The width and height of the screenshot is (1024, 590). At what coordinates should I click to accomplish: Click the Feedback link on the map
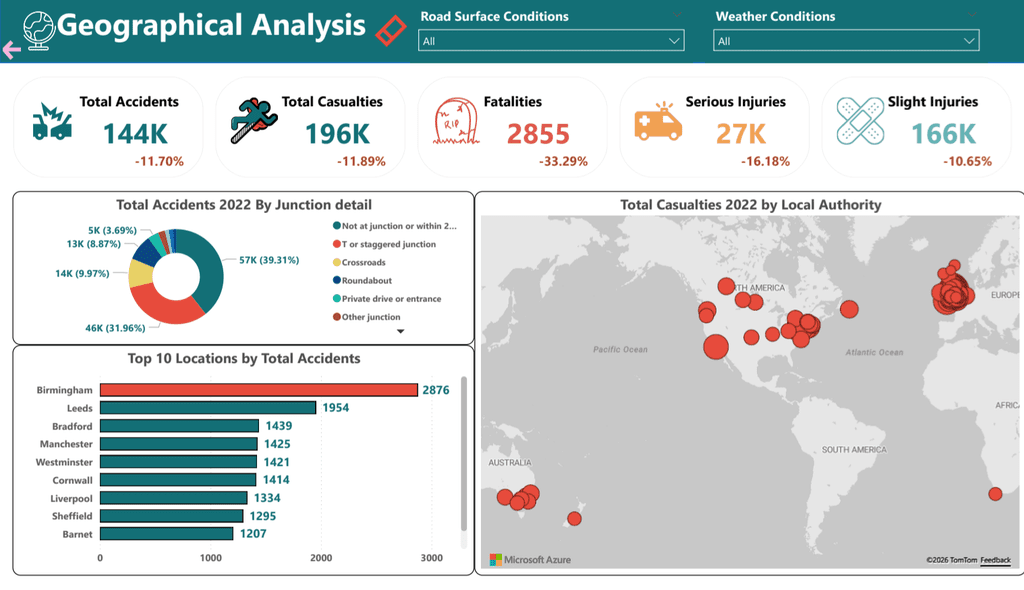tap(995, 560)
